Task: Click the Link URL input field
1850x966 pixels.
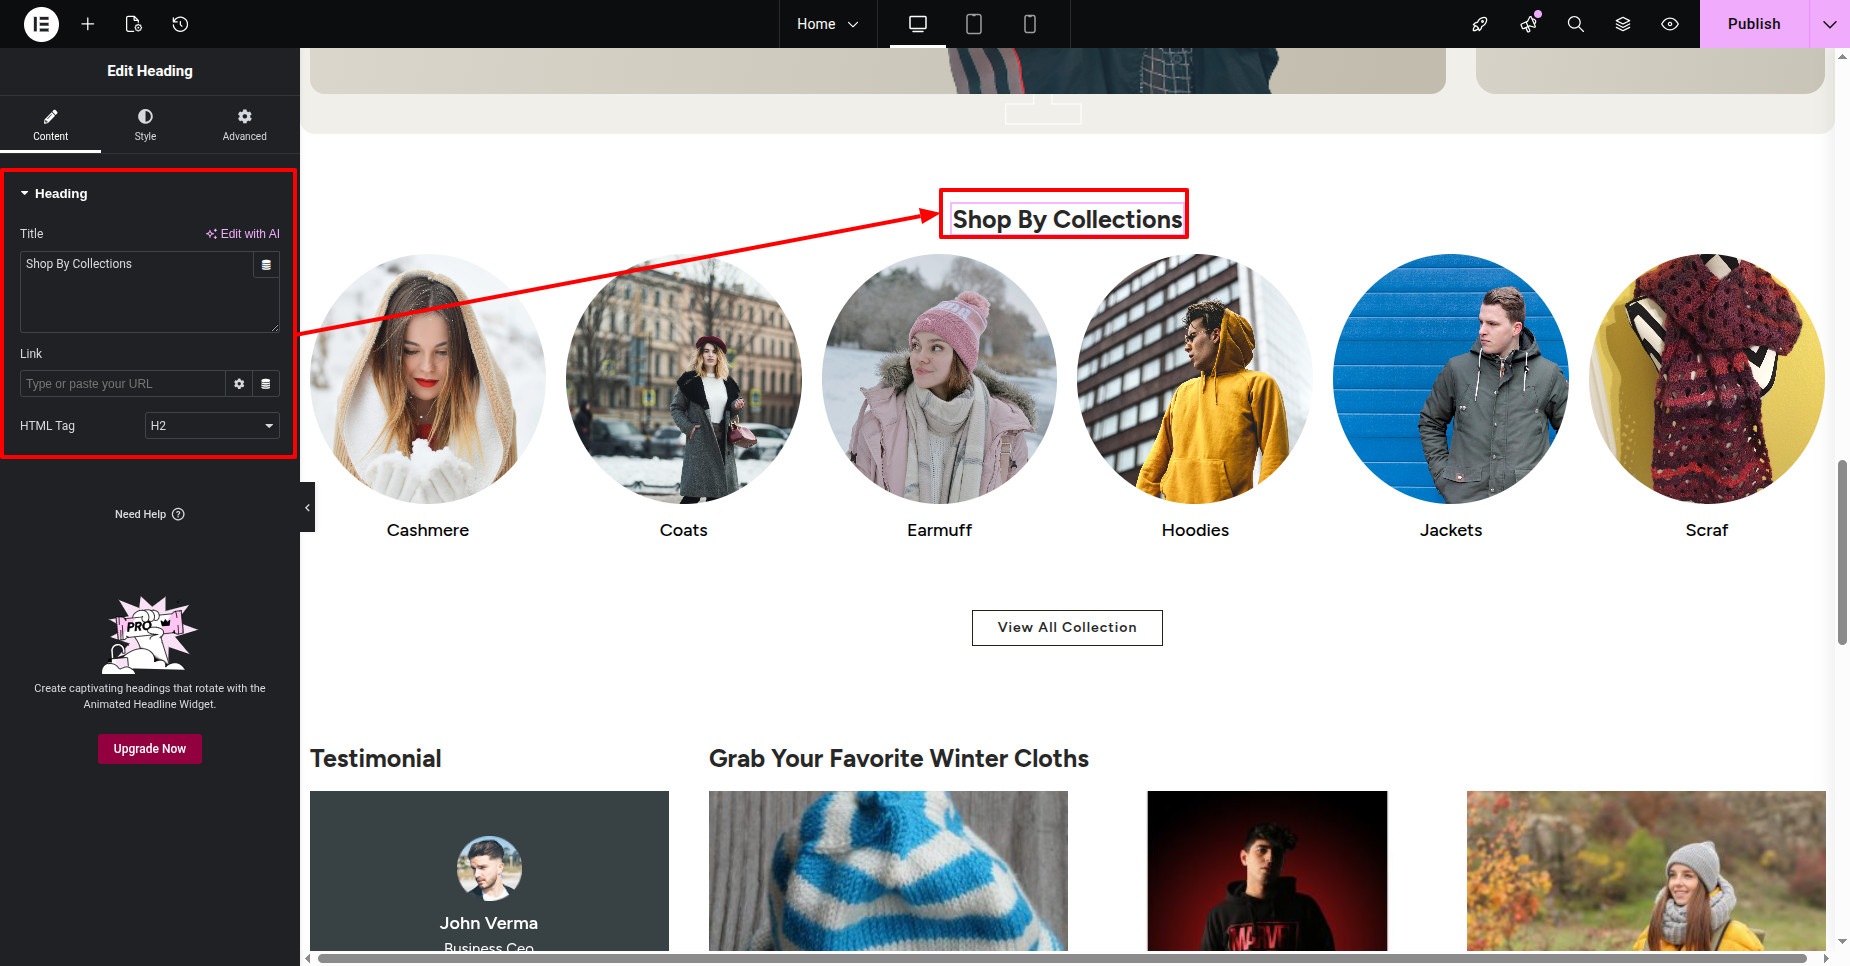Action: 122,384
